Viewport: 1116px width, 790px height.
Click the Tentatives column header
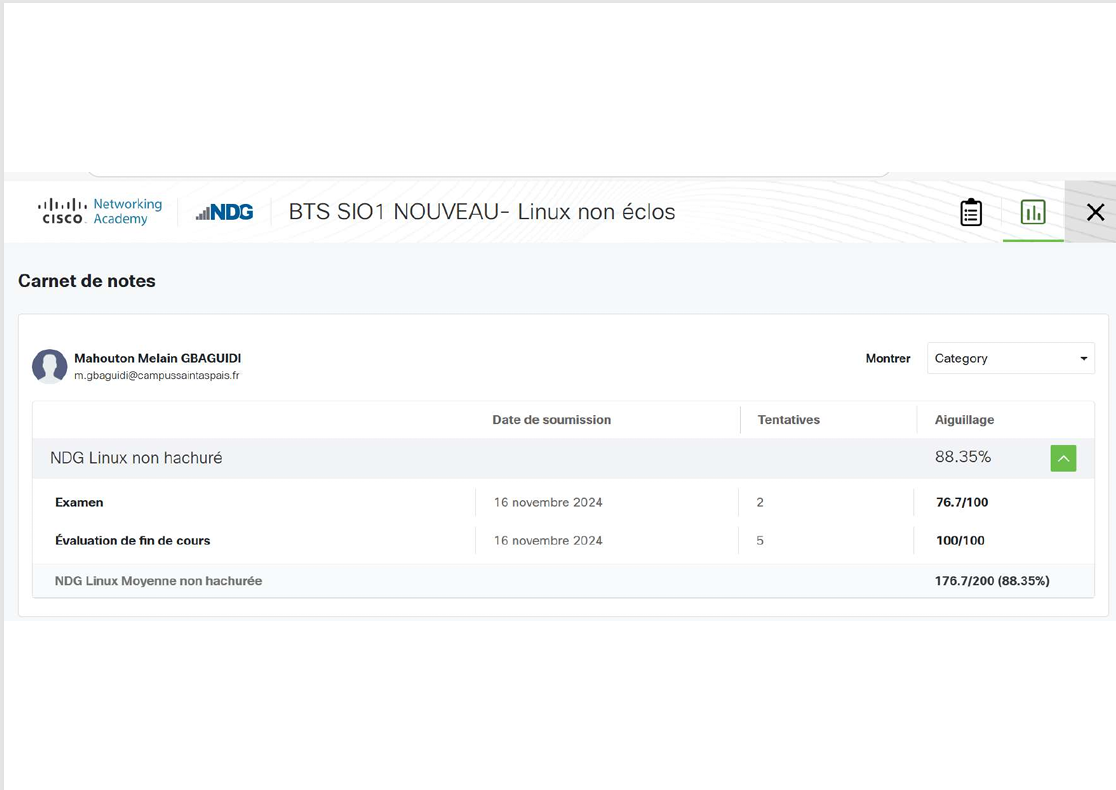click(x=788, y=420)
